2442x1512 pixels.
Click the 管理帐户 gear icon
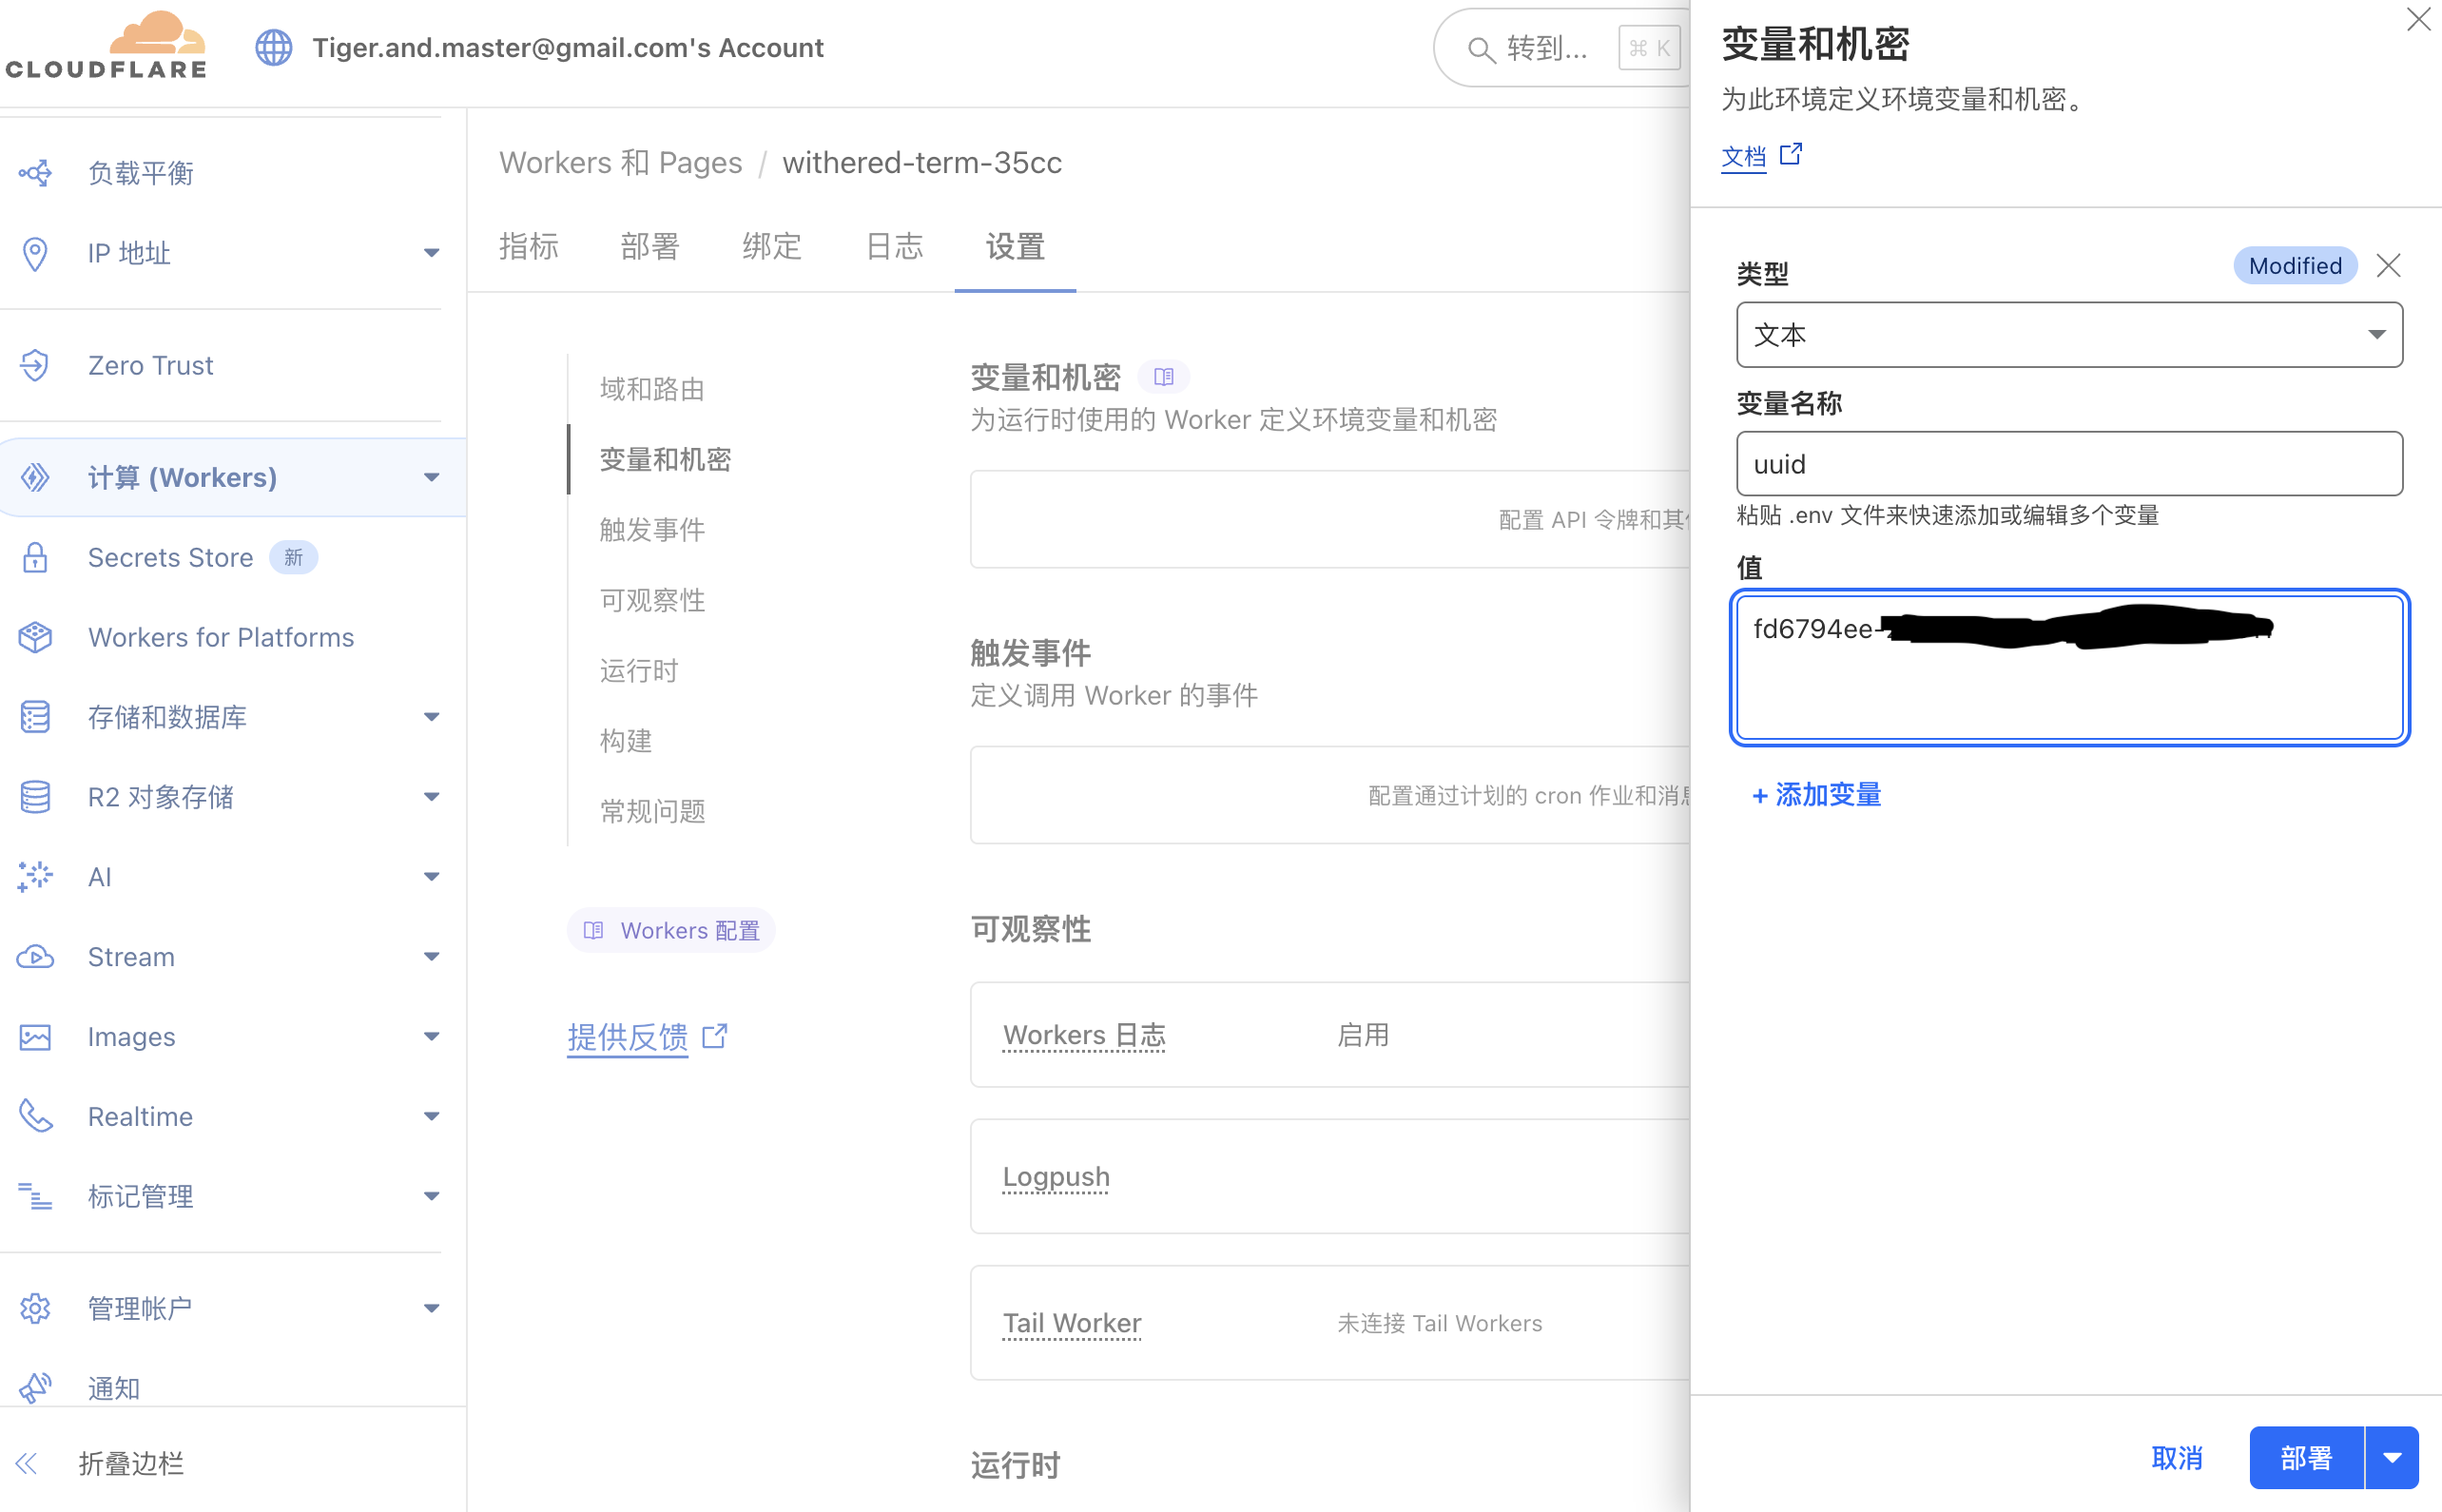click(35, 1308)
